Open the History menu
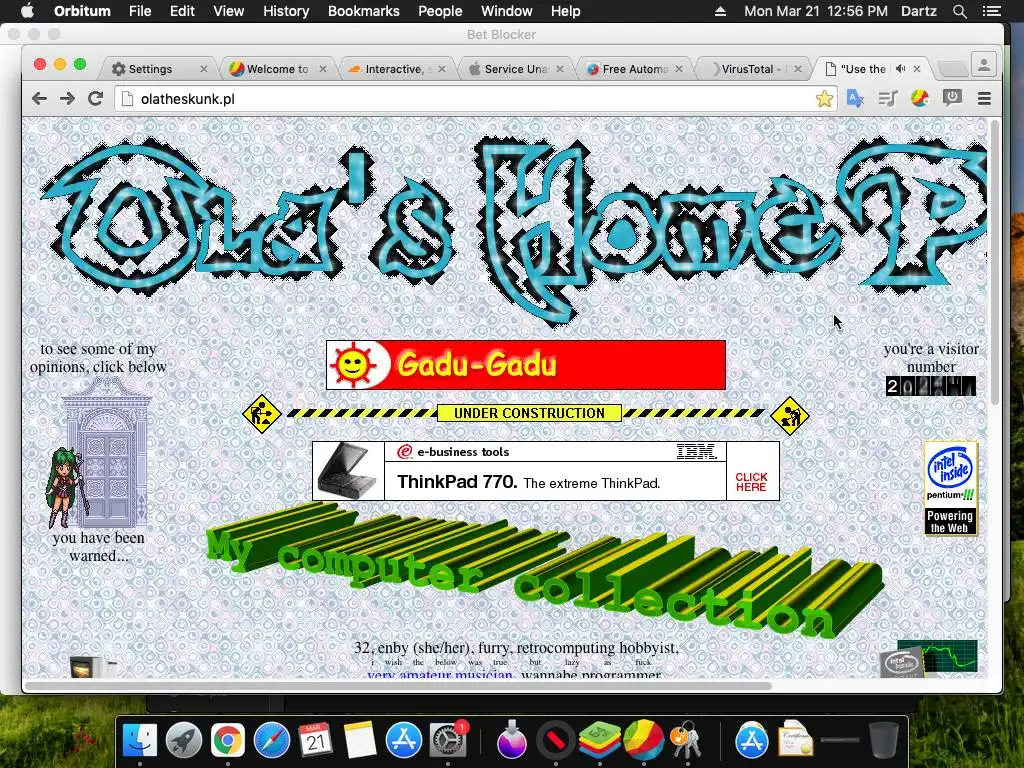The height and width of the screenshot is (768, 1024). click(286, 11)
